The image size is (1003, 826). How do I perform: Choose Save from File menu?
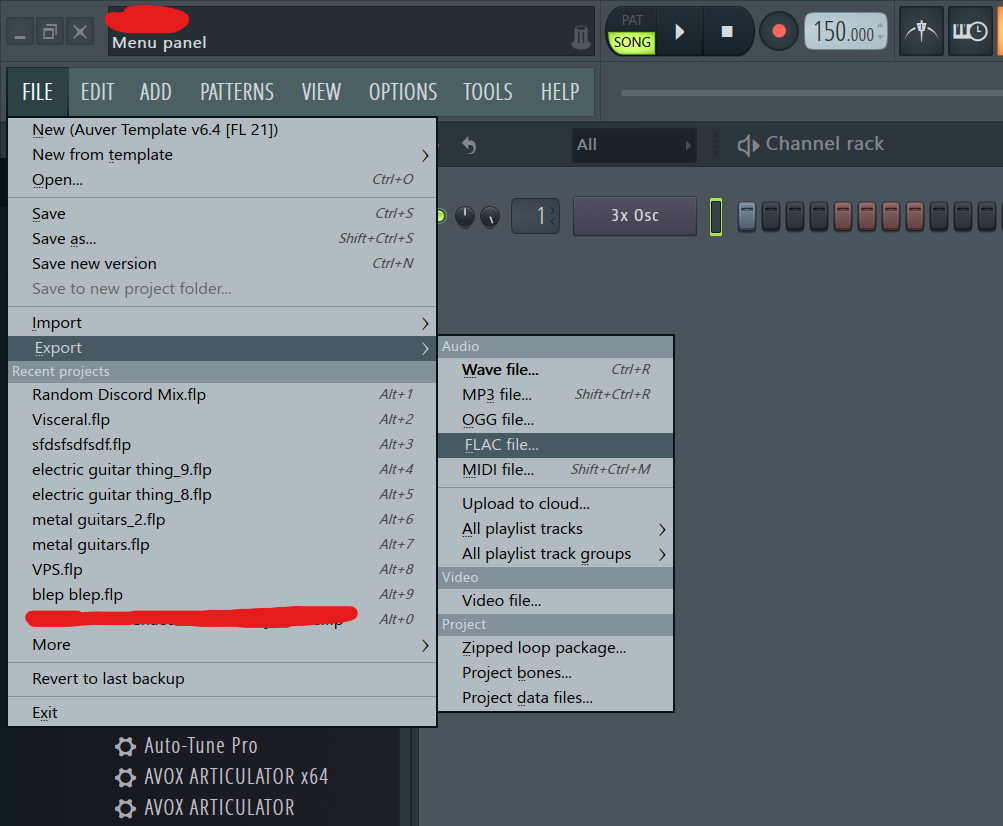click(223, 214)
